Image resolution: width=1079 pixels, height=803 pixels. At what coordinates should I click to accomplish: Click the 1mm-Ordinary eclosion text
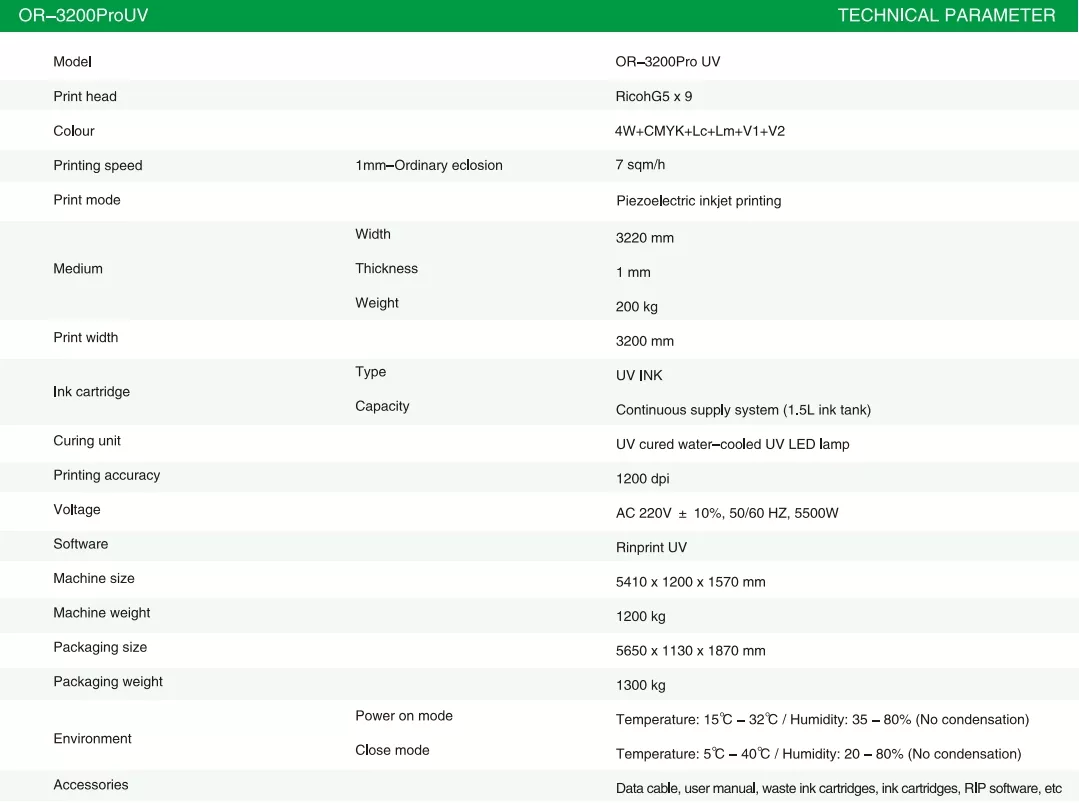(429, 166)
